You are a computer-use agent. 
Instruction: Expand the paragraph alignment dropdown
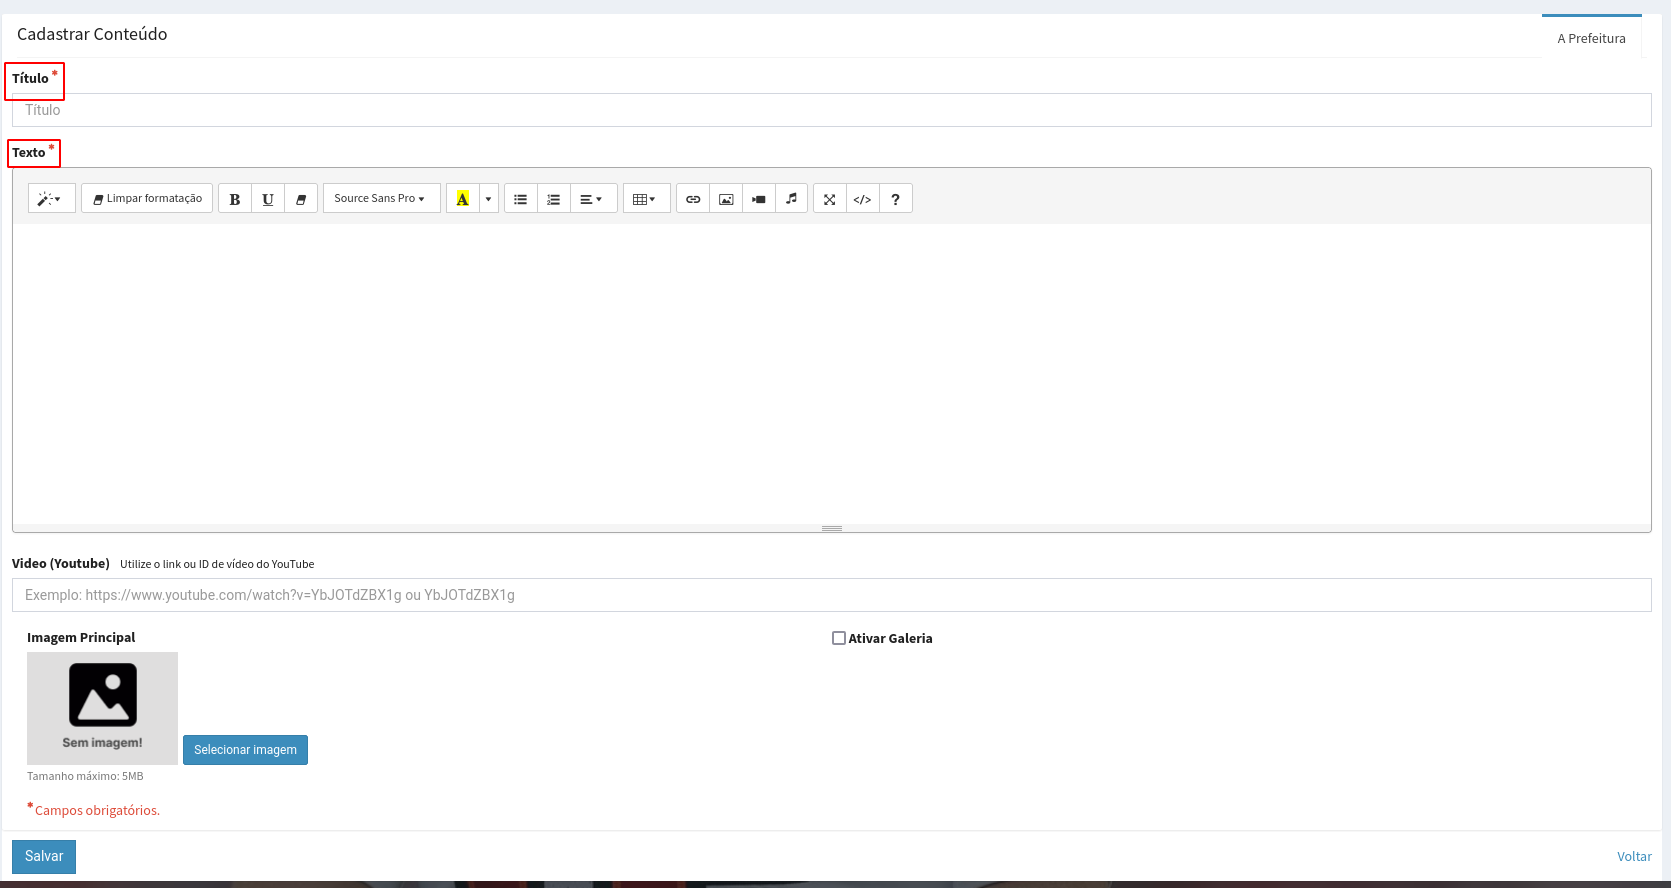[592, 199]
